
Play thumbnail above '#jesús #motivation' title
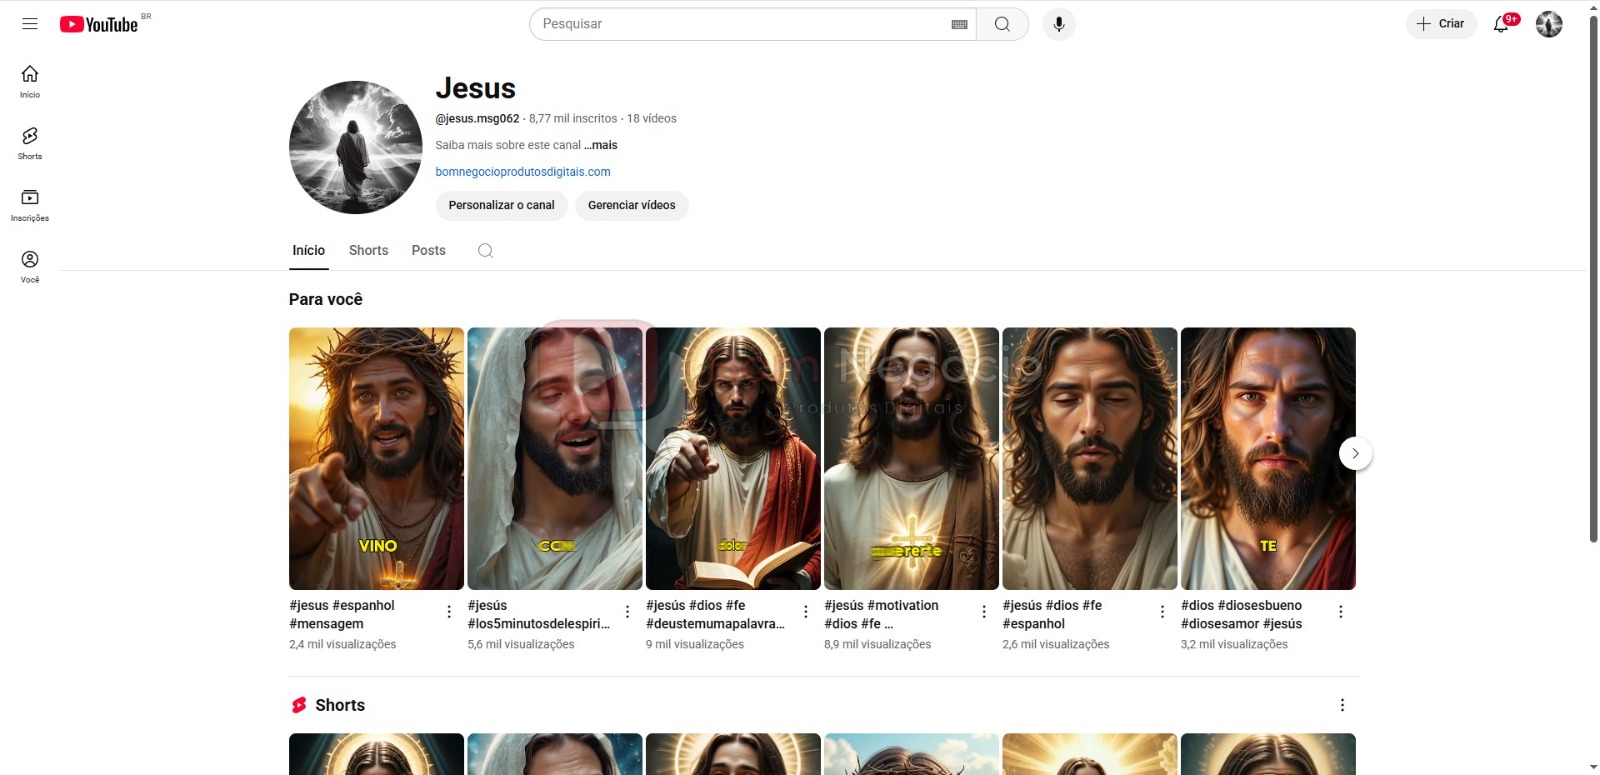pos(911,459)
